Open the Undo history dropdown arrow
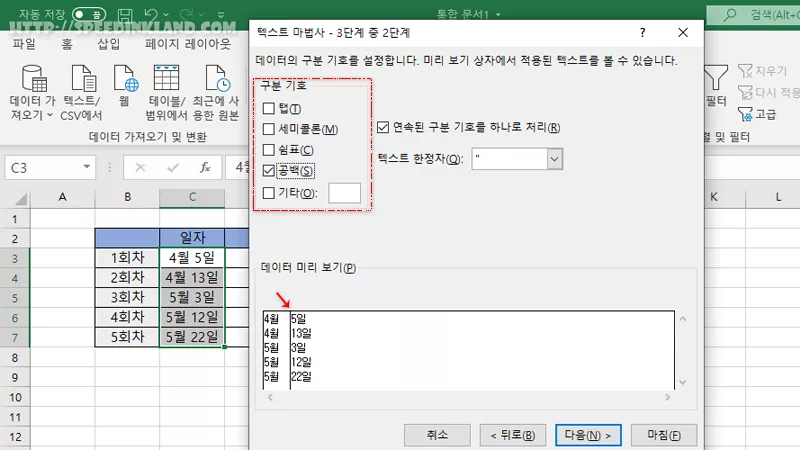This screenshot has width=800, height=450. point(166,15)
